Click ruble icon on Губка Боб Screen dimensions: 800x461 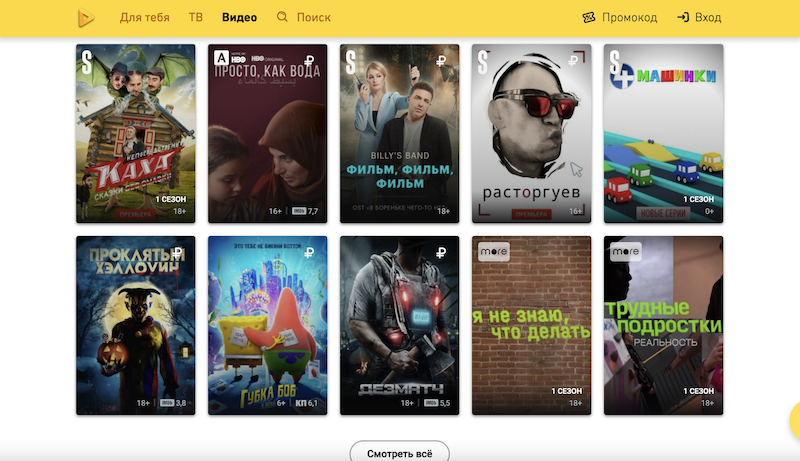(309, 252)
